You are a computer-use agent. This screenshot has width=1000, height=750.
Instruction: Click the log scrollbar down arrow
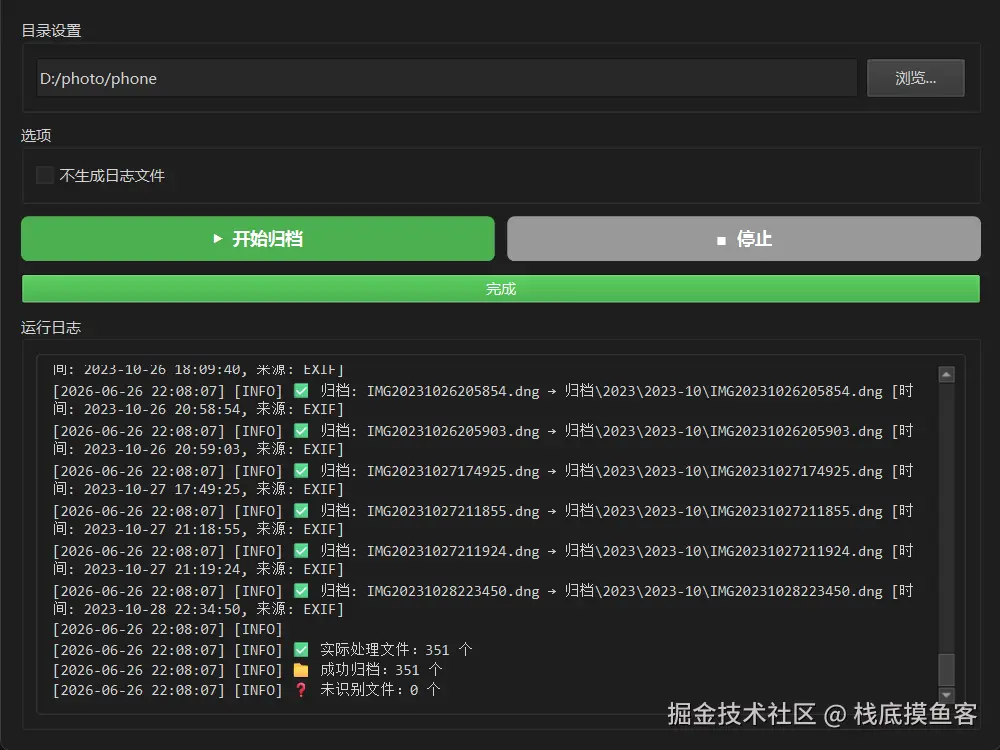946,695
